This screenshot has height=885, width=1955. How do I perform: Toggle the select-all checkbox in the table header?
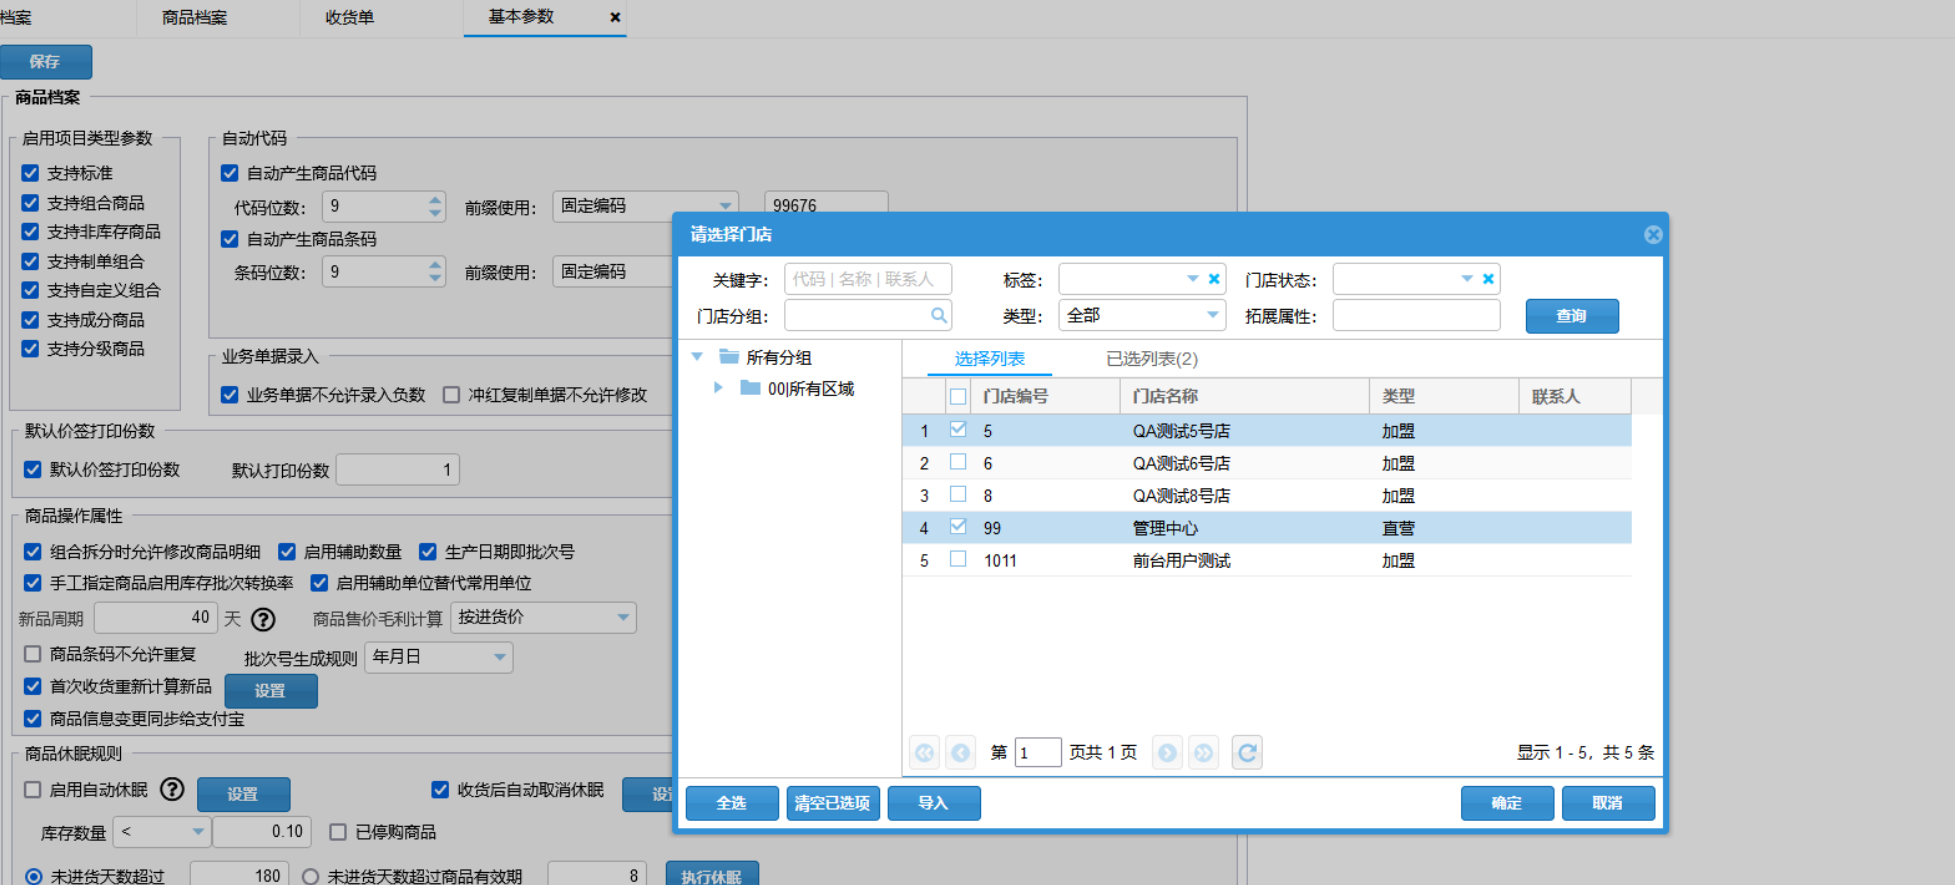point(958,397)
